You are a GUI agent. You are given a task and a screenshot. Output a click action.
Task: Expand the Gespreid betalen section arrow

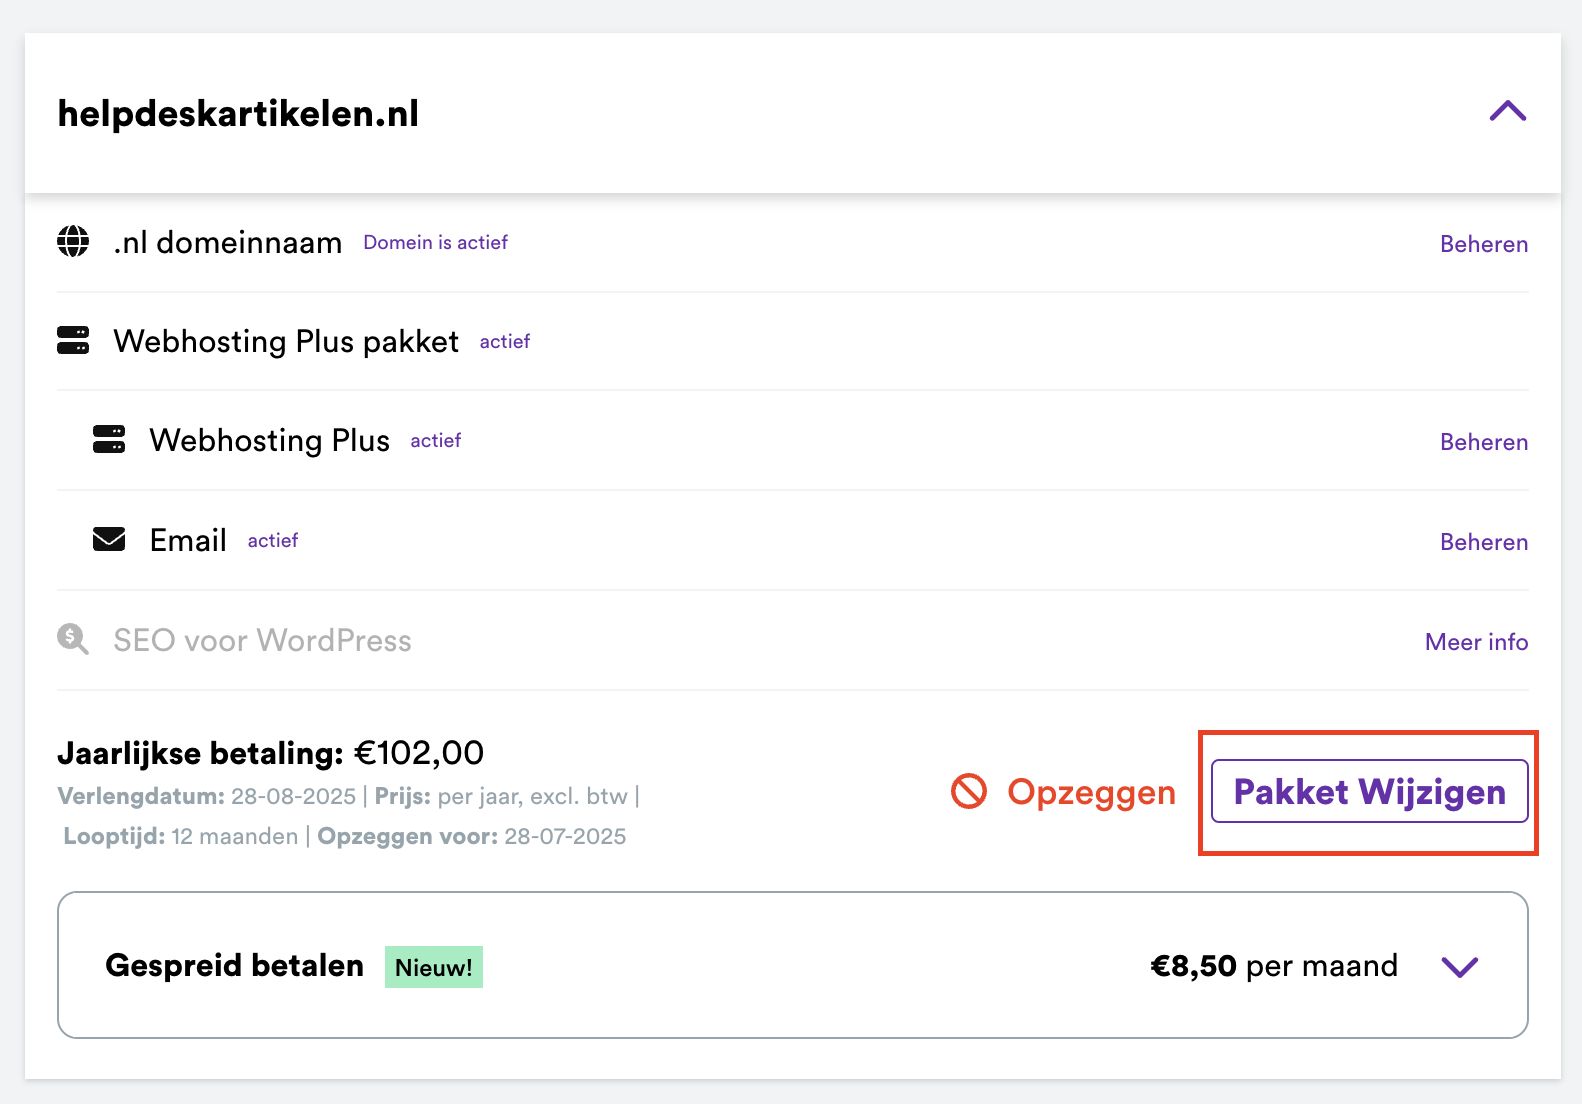[x=1459, y=966]
